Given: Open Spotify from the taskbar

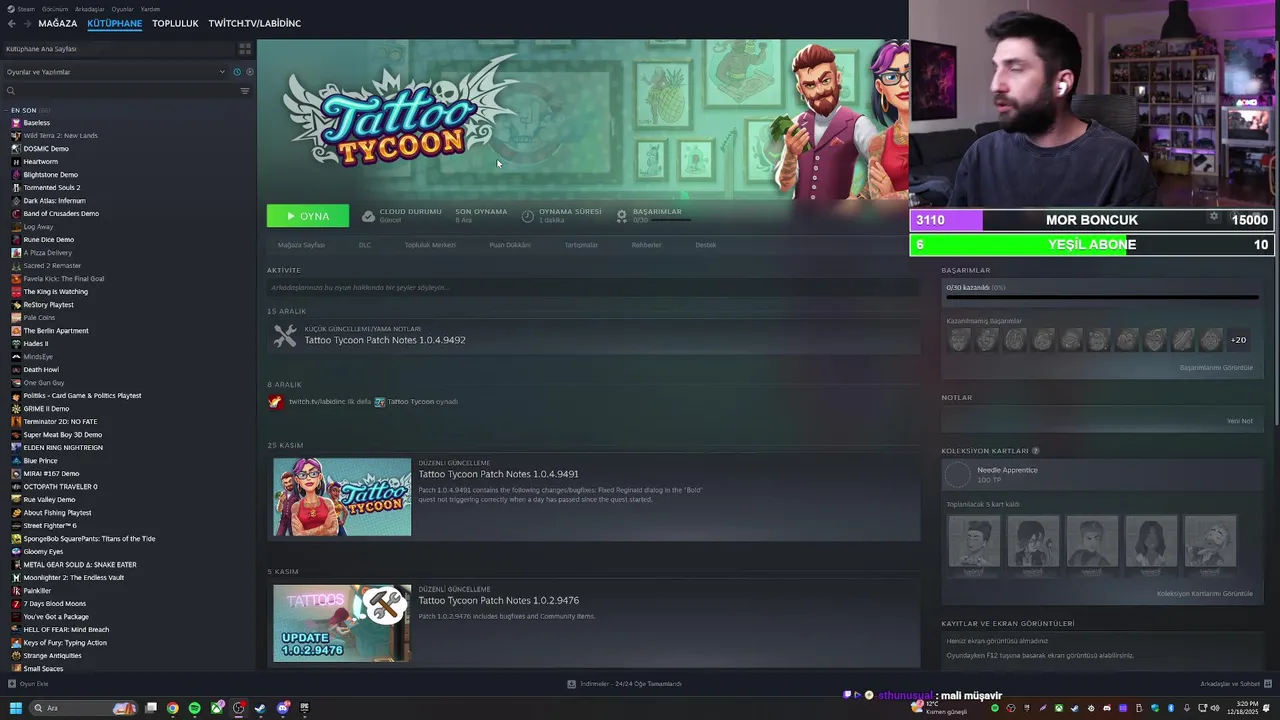Looking at the screenshot, I should pos(195,708).
